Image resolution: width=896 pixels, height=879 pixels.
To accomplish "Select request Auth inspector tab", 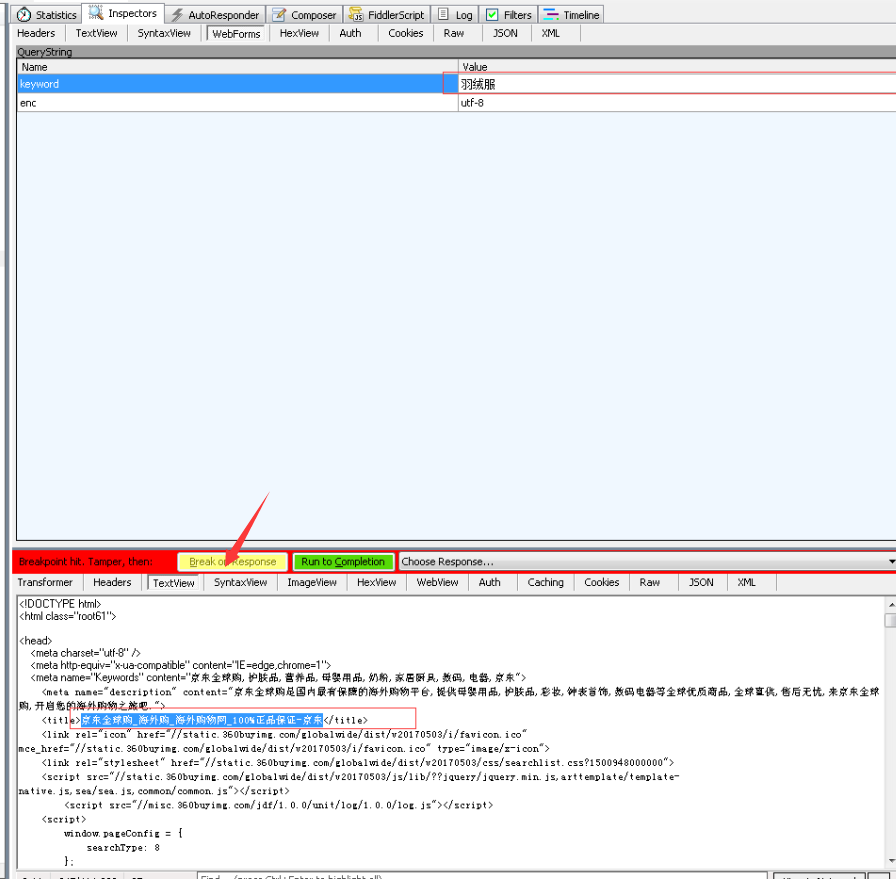I will (x=350, y=33).
